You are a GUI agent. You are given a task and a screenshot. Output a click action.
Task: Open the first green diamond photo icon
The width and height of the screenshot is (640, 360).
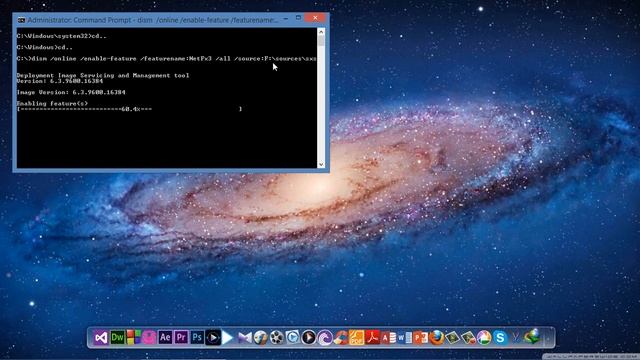[x=452, y=338]
